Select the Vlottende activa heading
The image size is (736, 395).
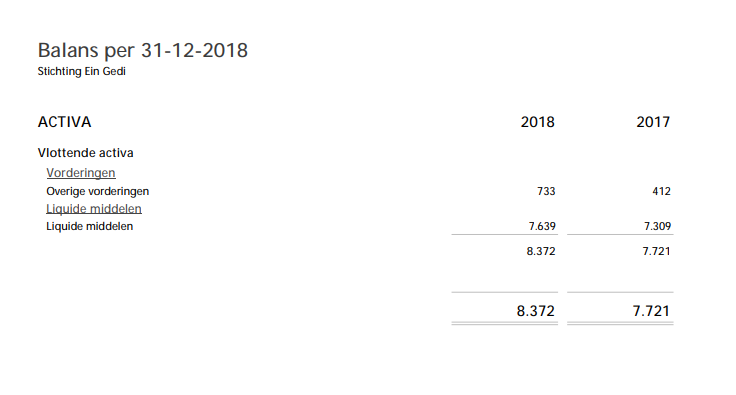(x=85, y=153)
